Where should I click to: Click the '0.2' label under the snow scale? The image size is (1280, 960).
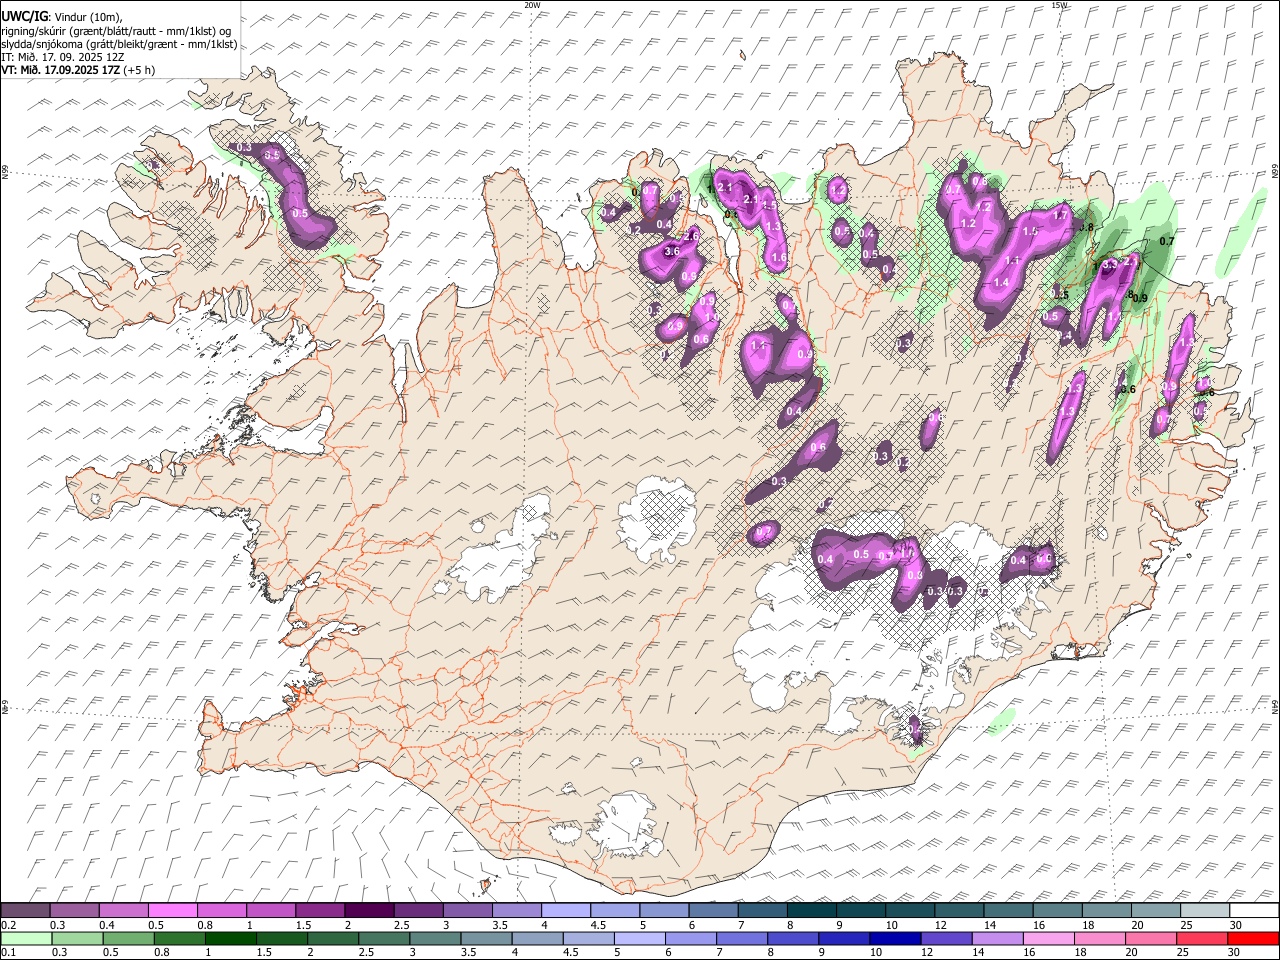(x=8, y=925)
